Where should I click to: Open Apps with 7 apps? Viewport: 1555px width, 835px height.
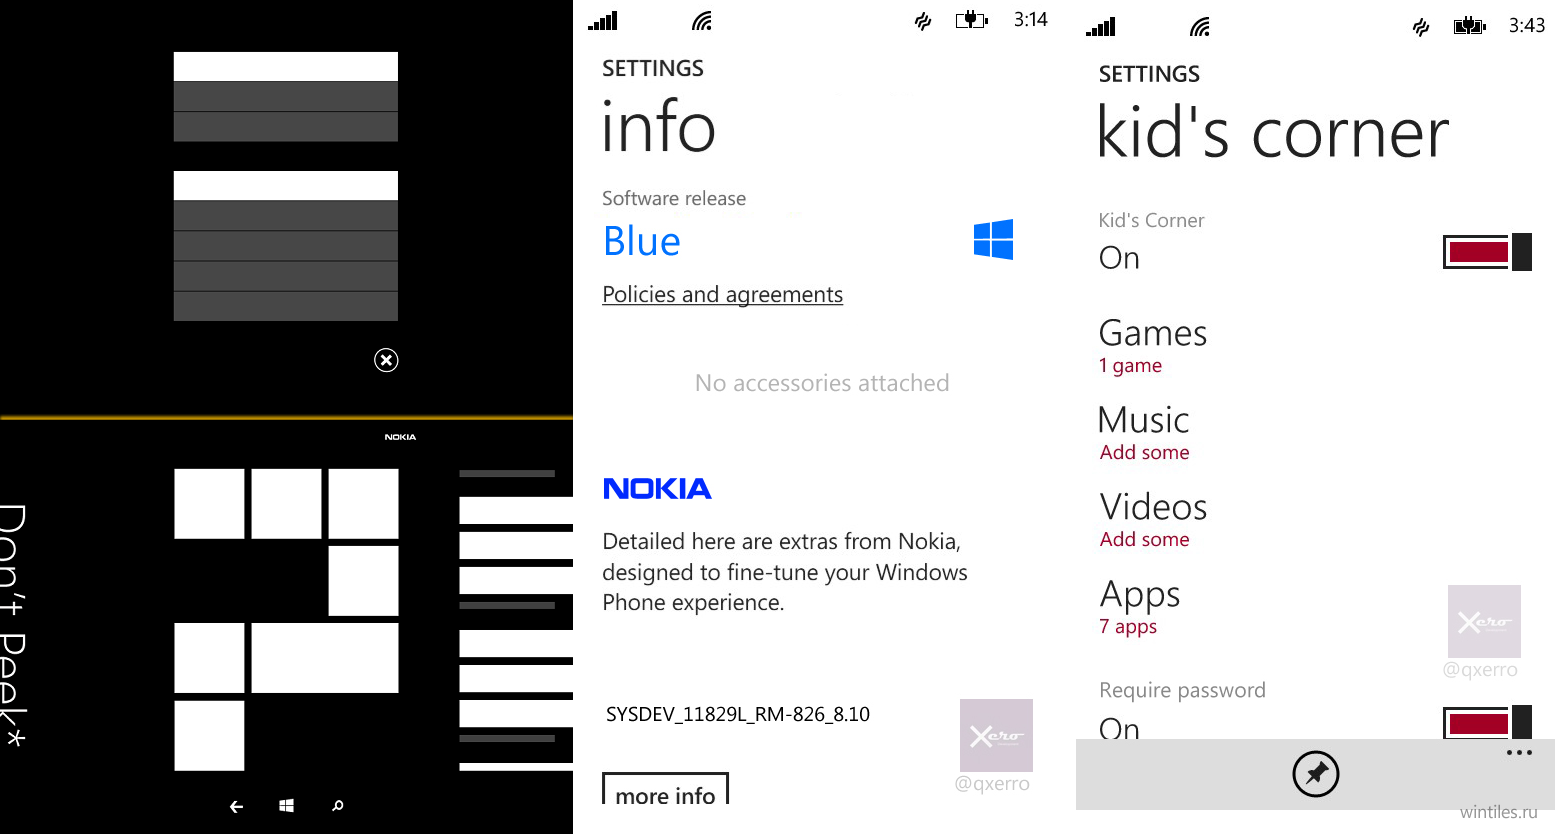[x=1139, y=607]
